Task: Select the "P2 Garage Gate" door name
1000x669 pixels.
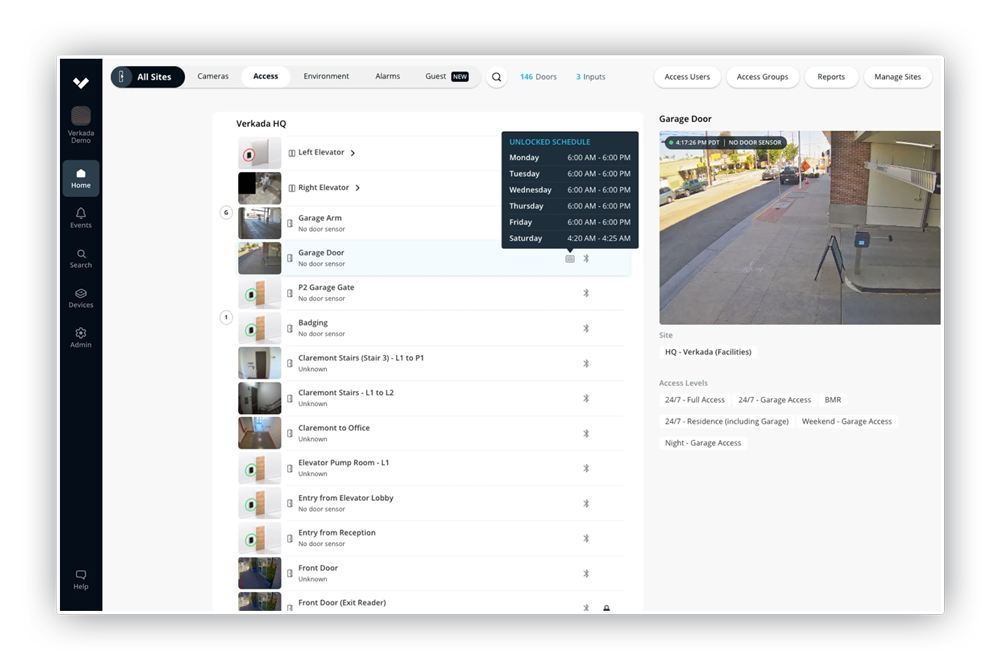Action: pyautogui.click(x=326, y=288)
